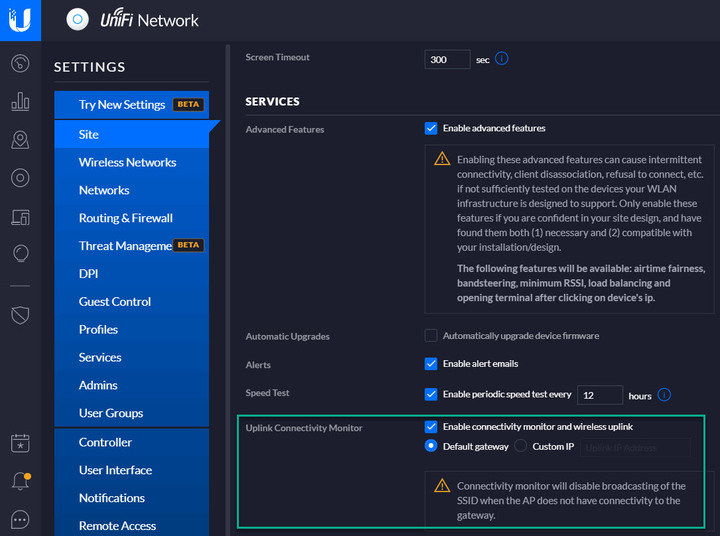Click Try New Settings beta button
The height and width of the screenshot is (536, 720).
(132, 105)
